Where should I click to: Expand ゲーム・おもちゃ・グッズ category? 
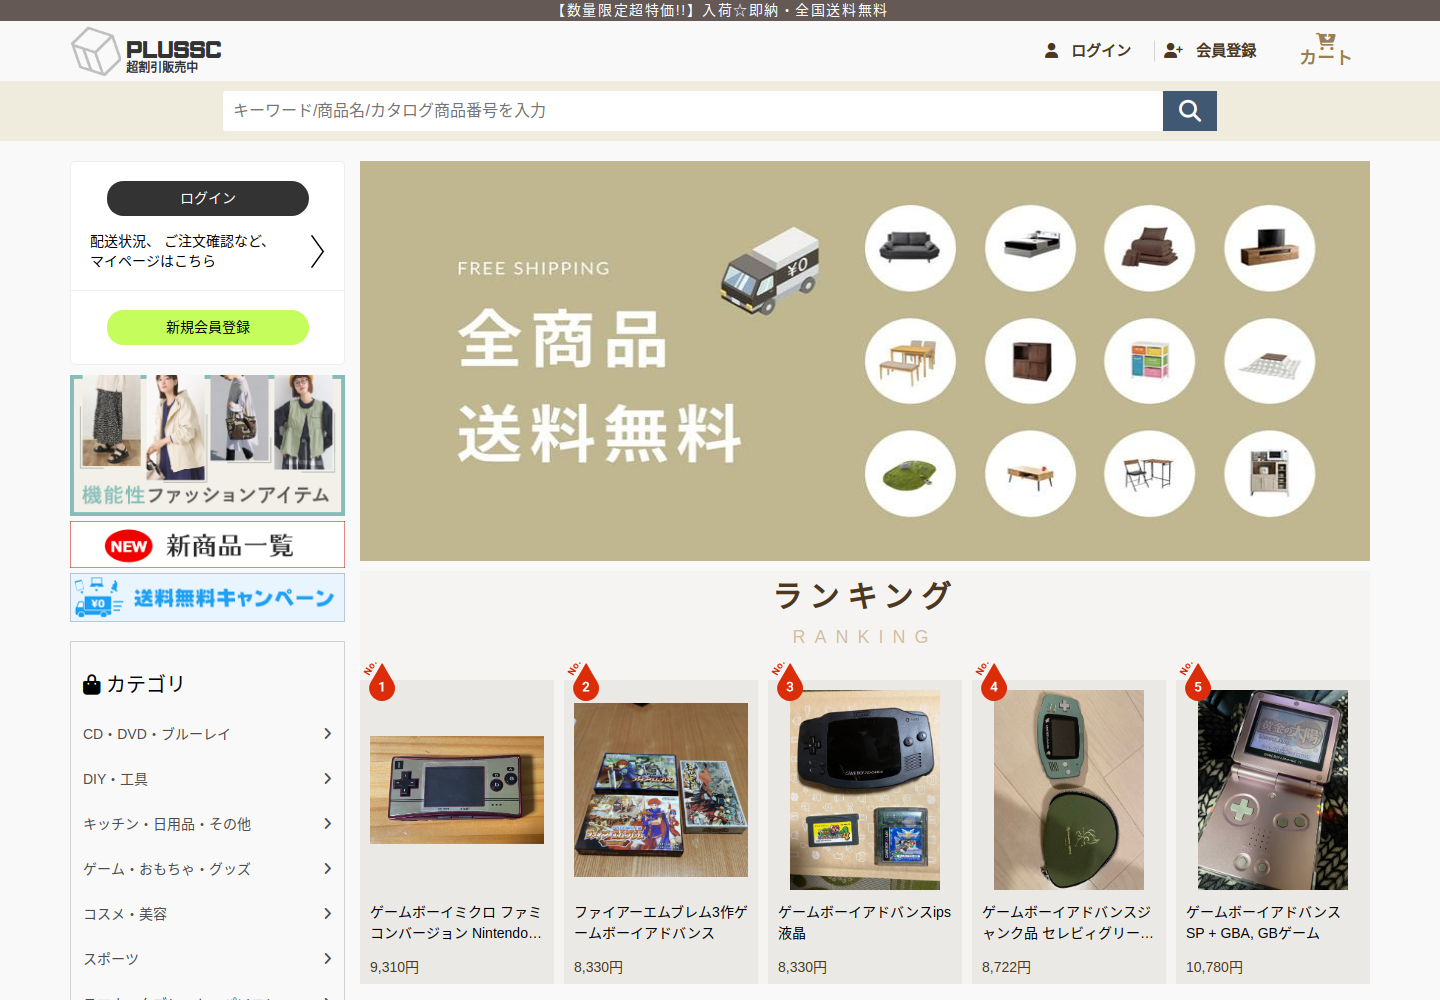point(207,869)
